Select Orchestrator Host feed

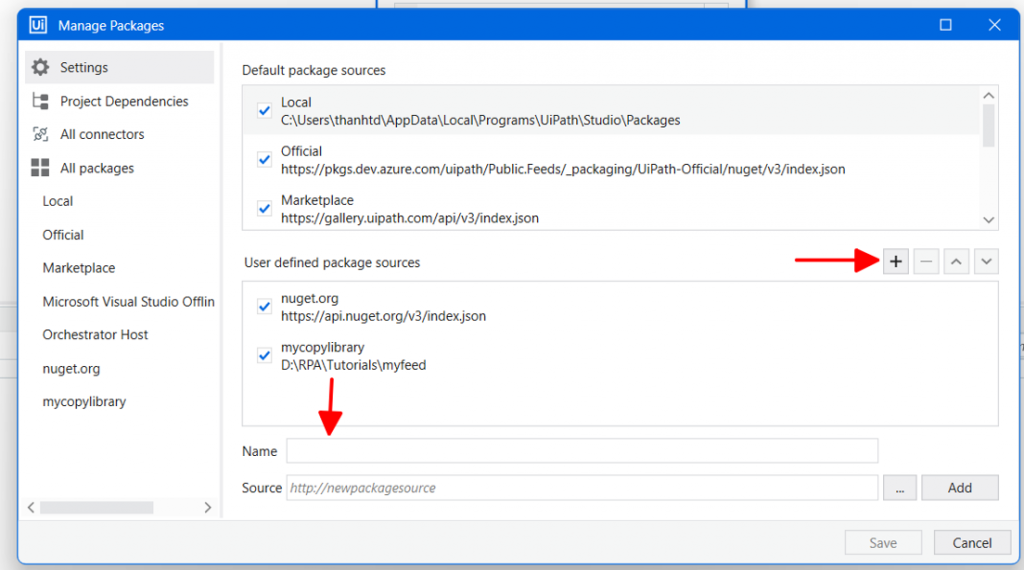pyautogui.click(x=95, y=334)
